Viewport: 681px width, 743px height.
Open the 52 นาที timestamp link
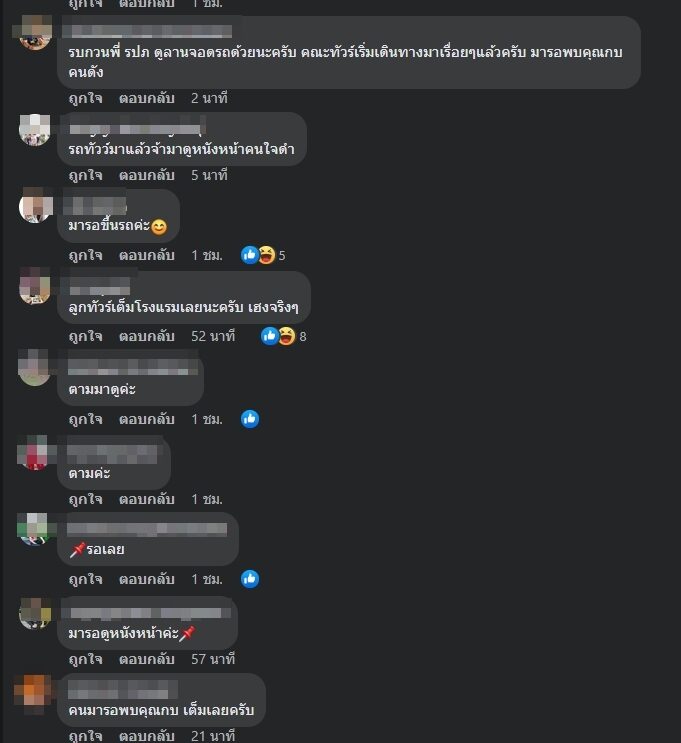click(x=213, y=336)
